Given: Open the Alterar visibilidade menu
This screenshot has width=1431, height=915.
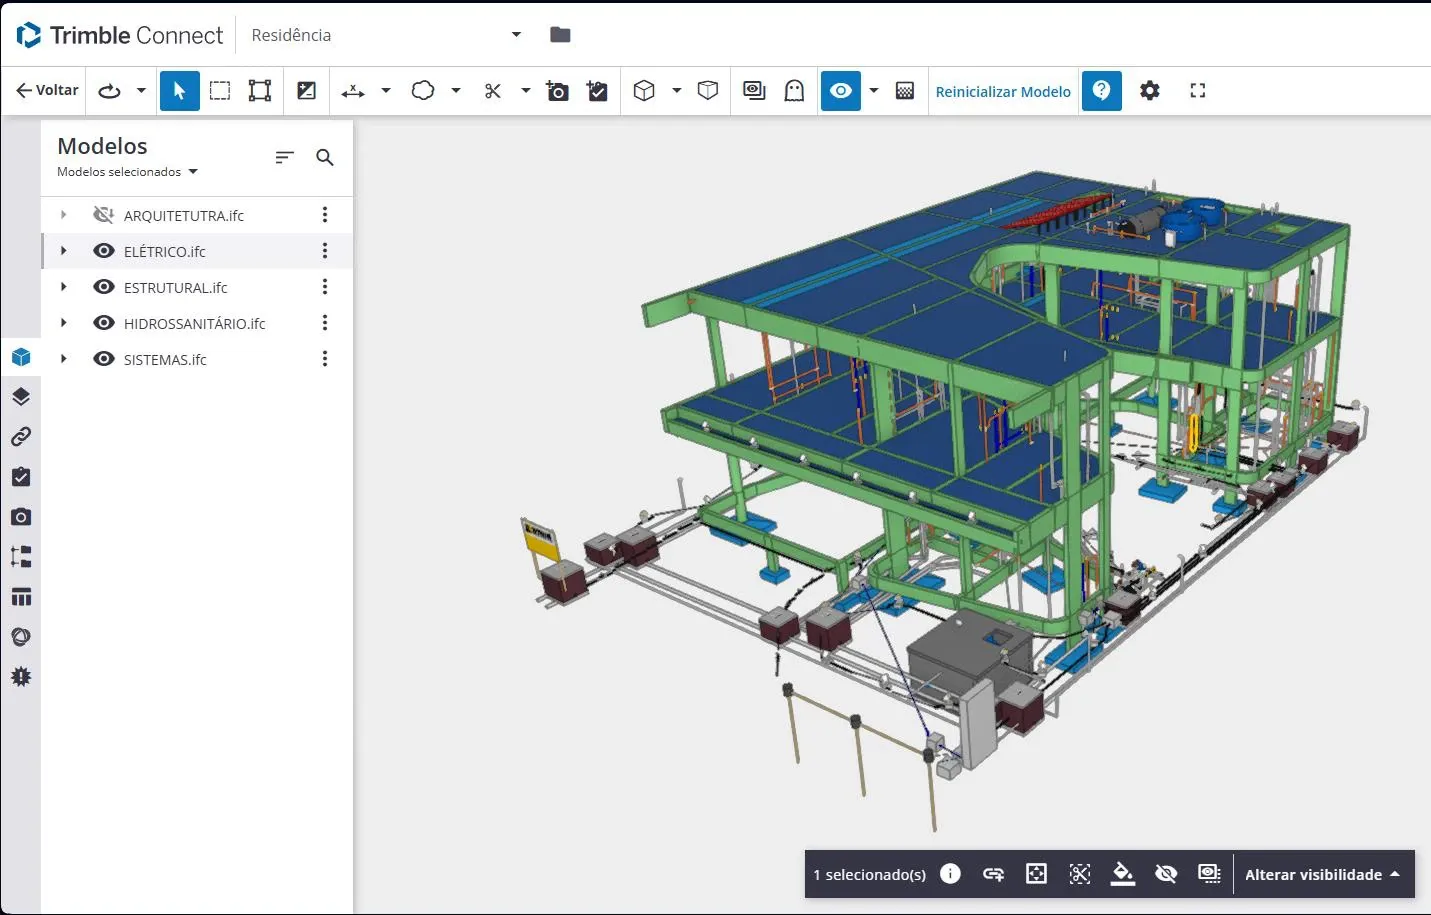Looking at the screenshot, I should point(1322,874).
